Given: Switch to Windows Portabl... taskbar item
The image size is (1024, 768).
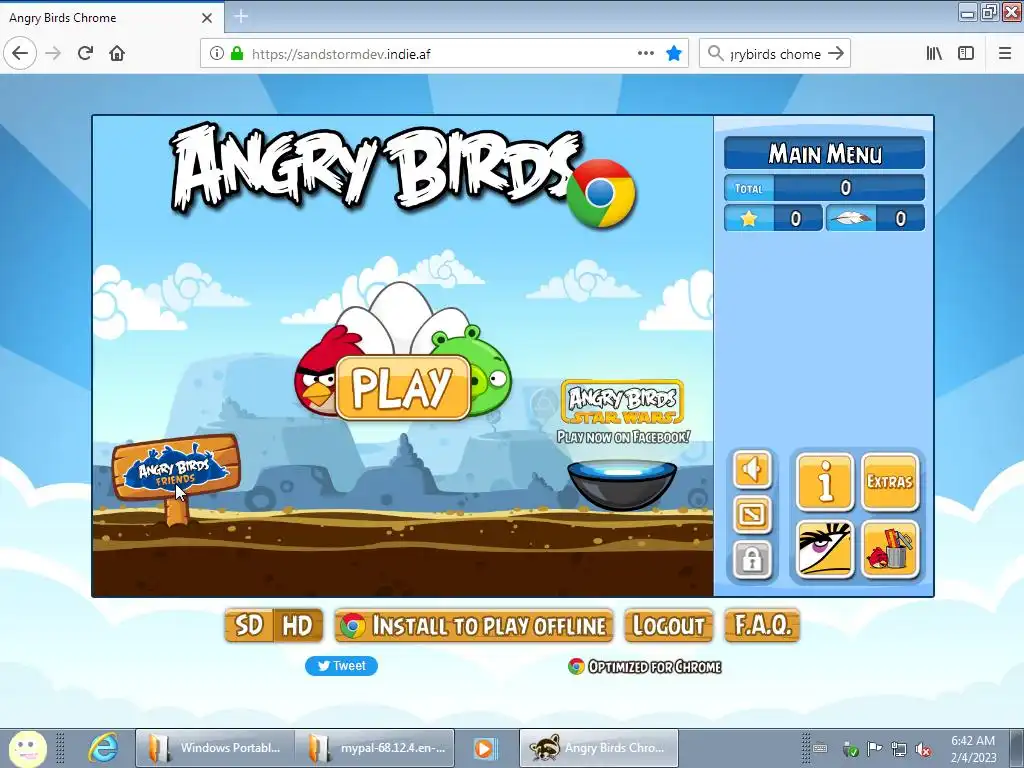Looking at the screenshot, I should pyautogui.click(x=215, y=748).
